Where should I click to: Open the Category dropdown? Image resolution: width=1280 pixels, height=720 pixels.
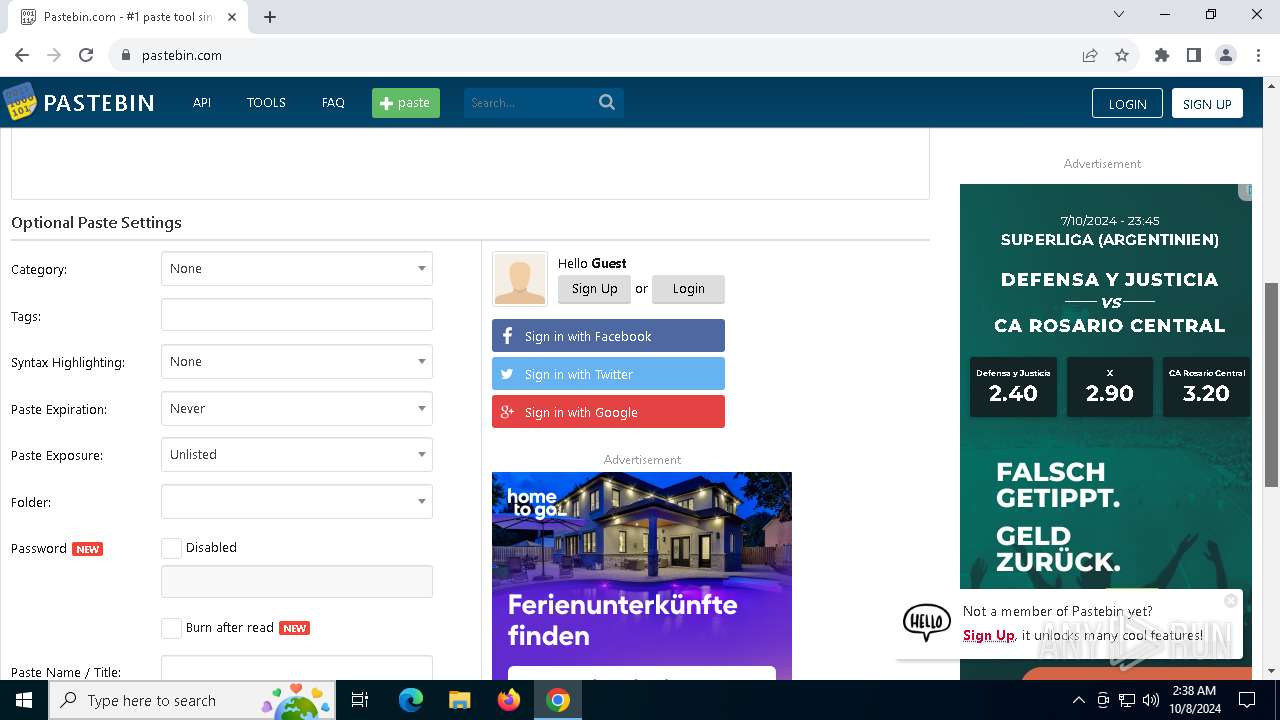coord(297,269)
